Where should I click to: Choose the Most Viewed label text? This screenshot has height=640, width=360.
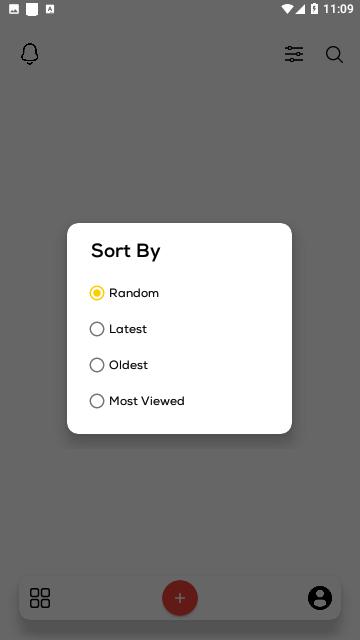tap(147, 401)
